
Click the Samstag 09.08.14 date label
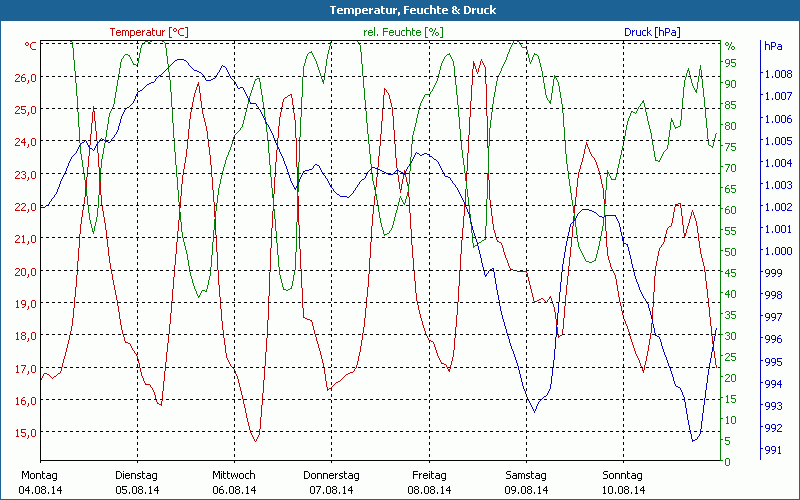coord(526,482)
